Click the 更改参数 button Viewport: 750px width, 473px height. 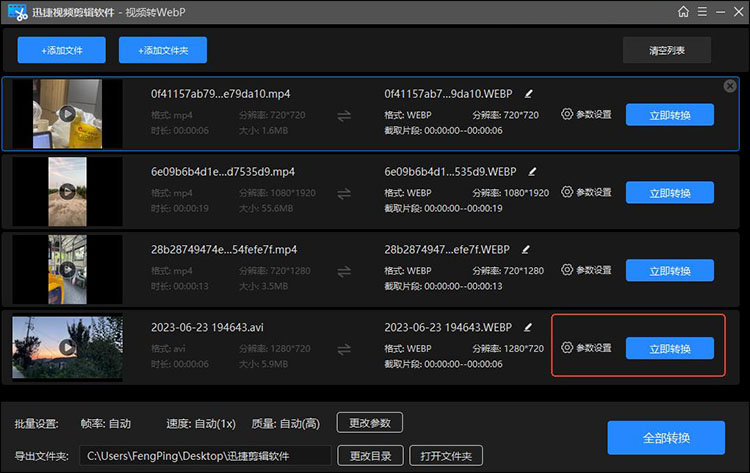pyautogui.click(x=370, y=423)
